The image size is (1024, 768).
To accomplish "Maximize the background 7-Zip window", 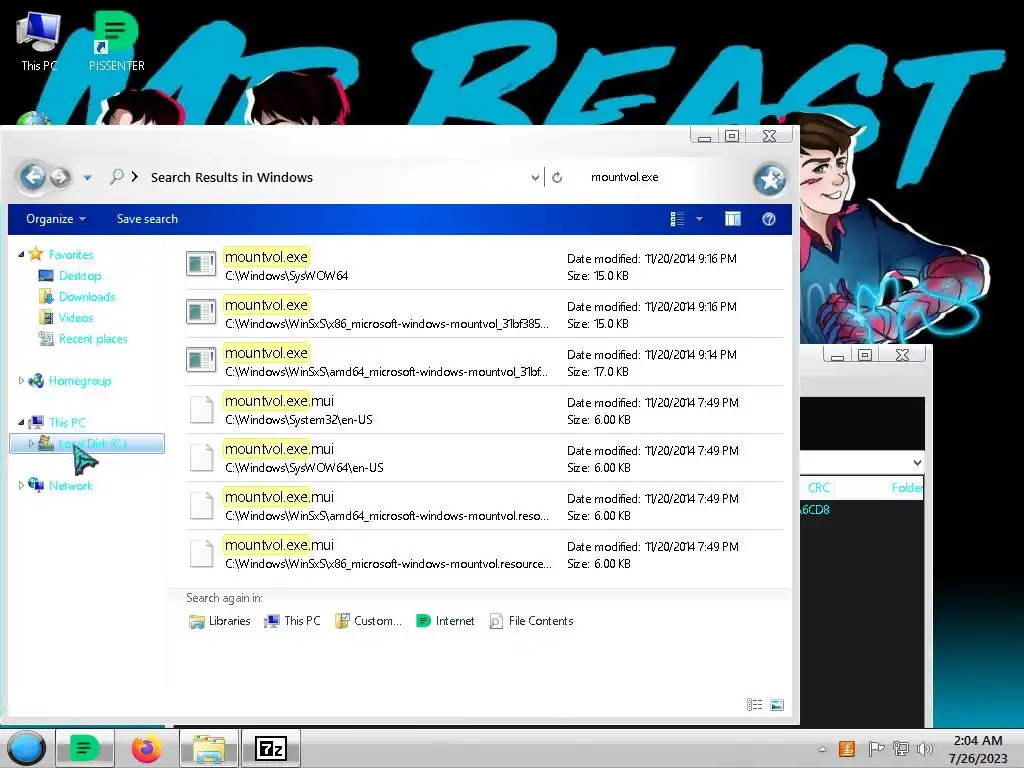I will (865, 355).
